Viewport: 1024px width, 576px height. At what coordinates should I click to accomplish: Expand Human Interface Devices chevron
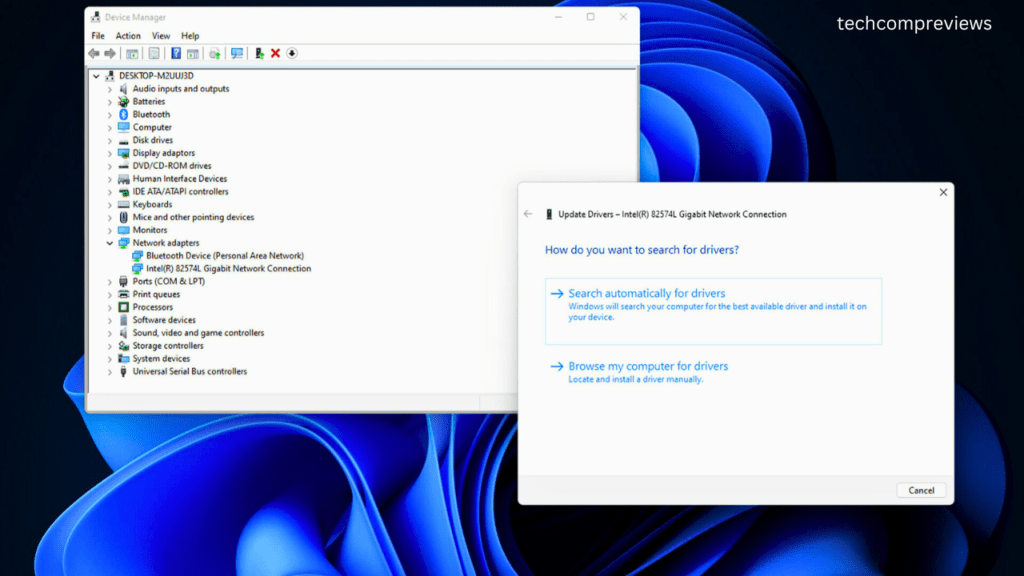pos(110,179)
